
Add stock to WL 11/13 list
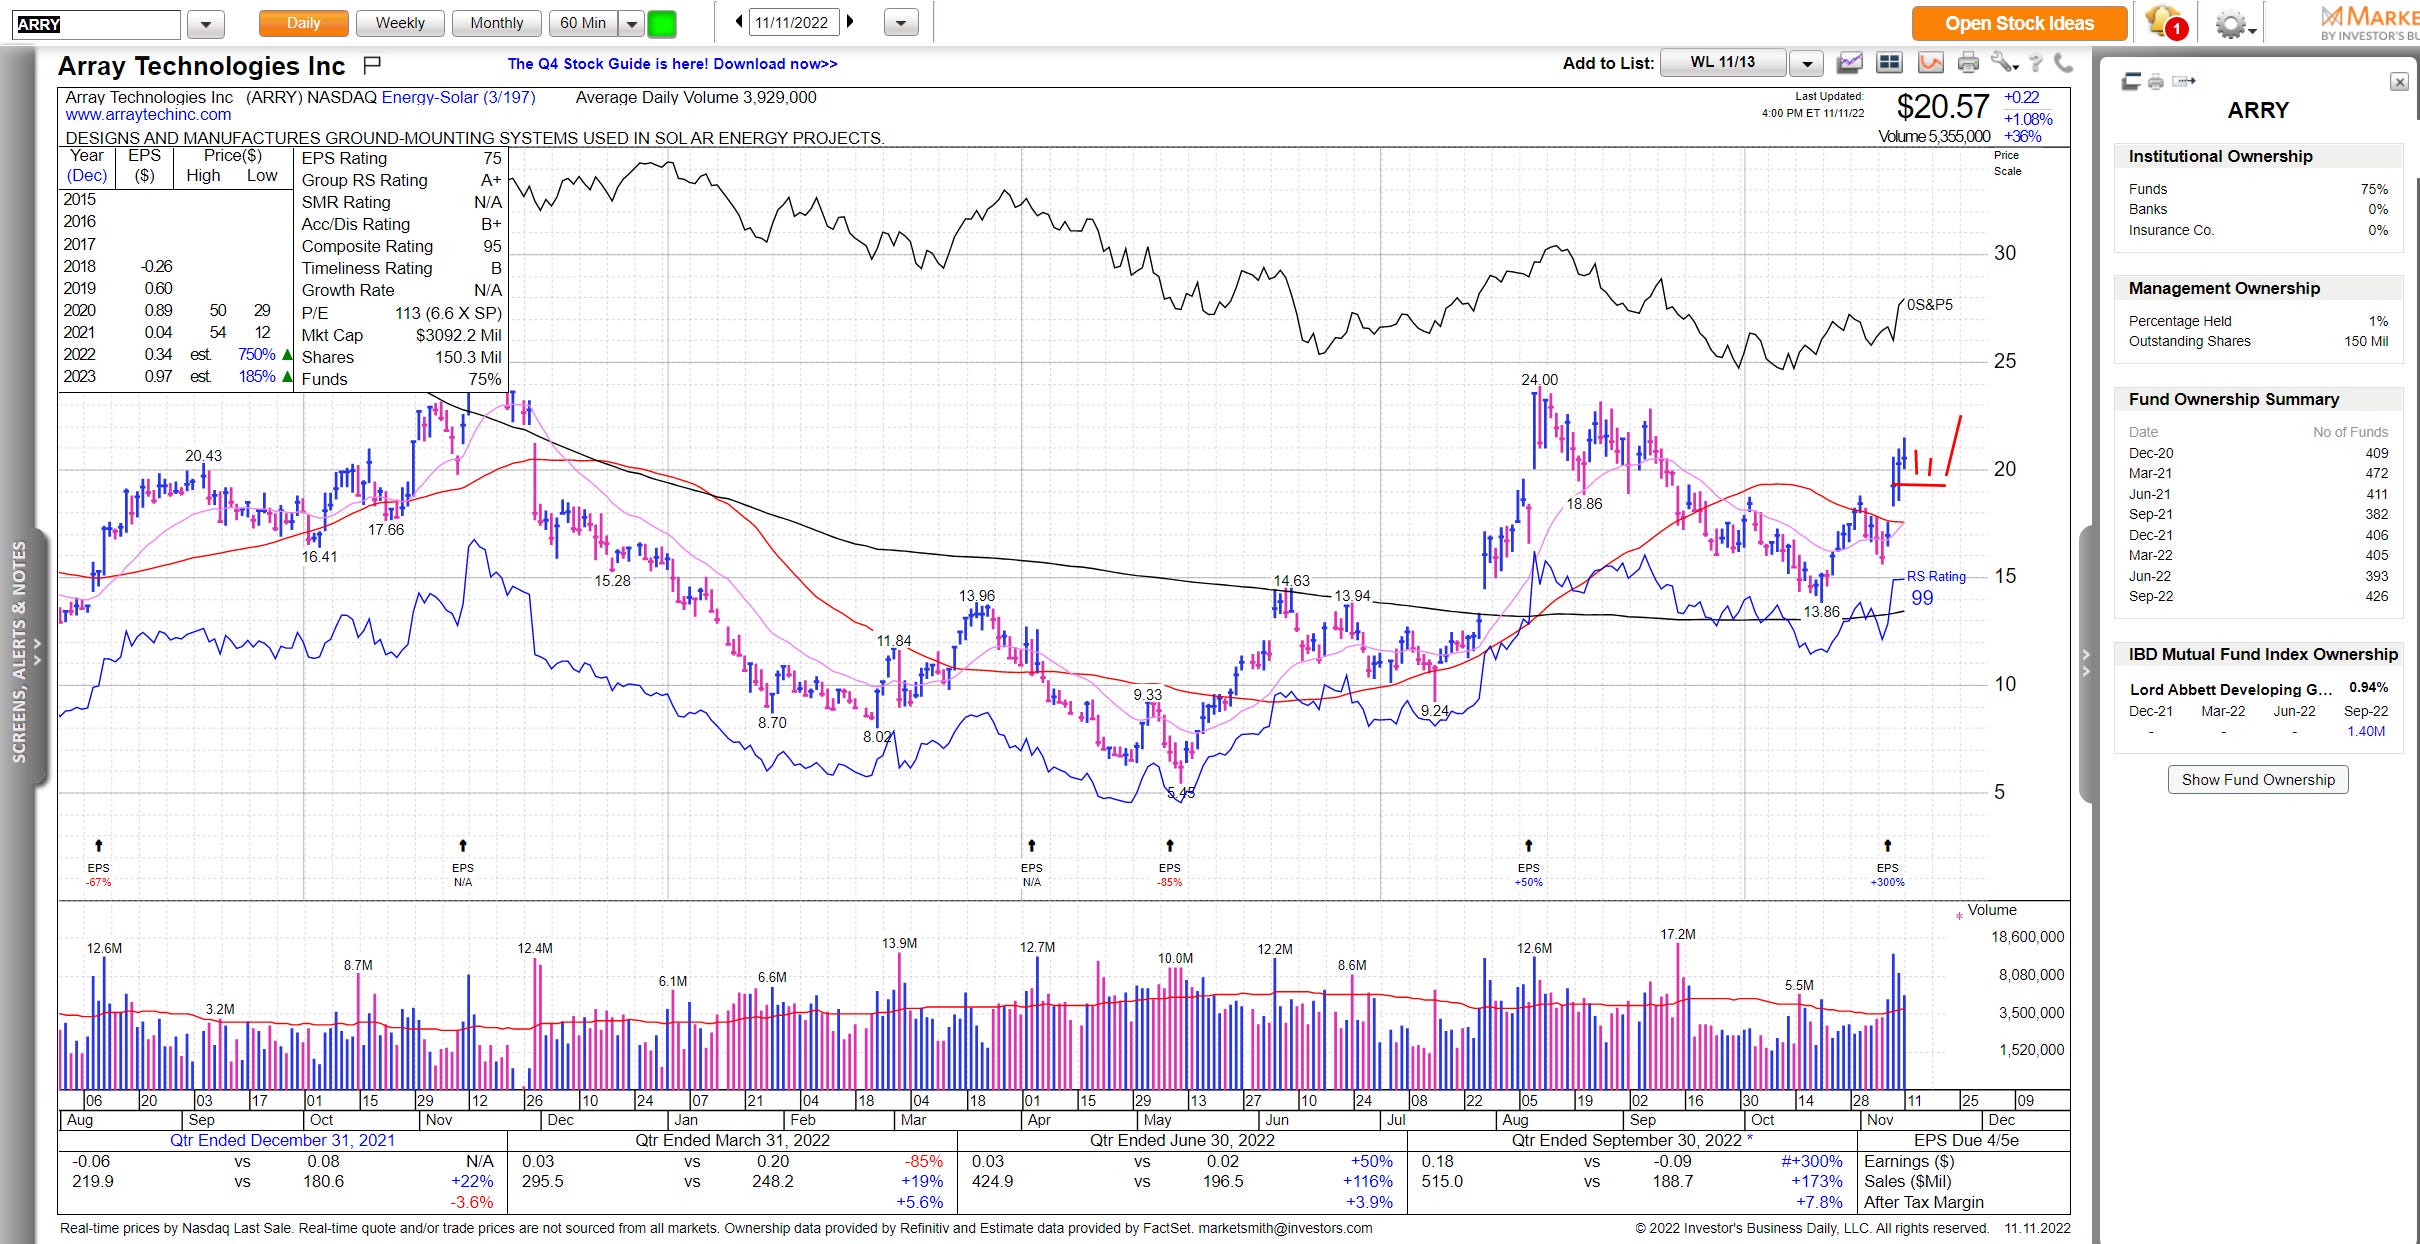(x=1722, y=62)
